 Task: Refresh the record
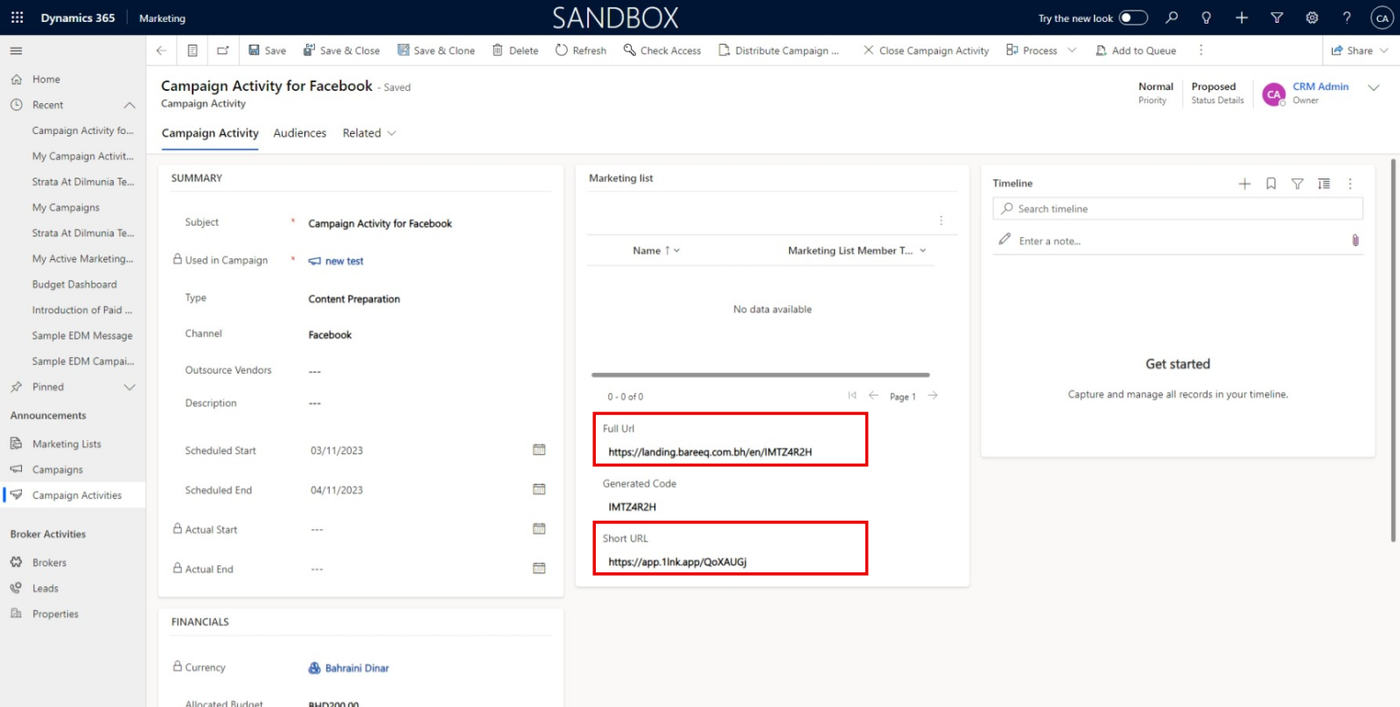pyautogui.click(x=581, y=50)
